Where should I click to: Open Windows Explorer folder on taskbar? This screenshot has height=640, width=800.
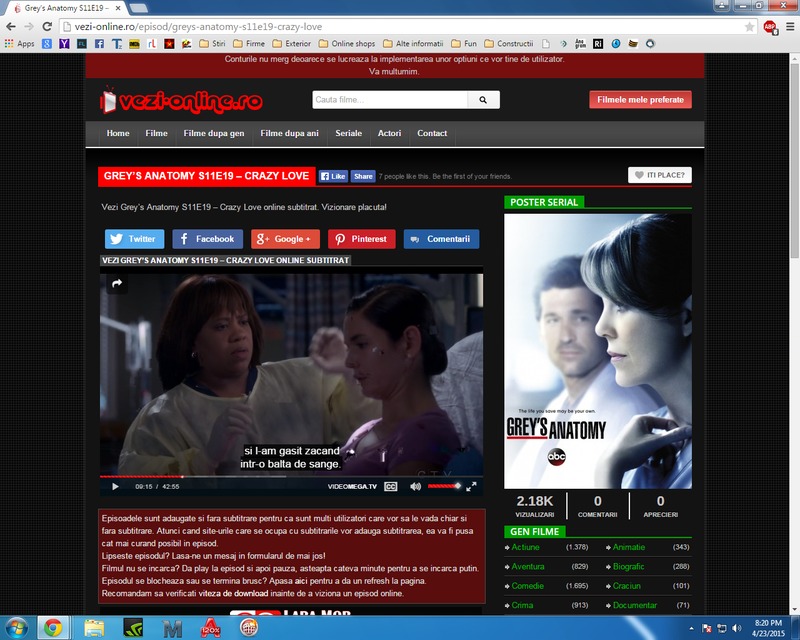(x=94, y=627)
